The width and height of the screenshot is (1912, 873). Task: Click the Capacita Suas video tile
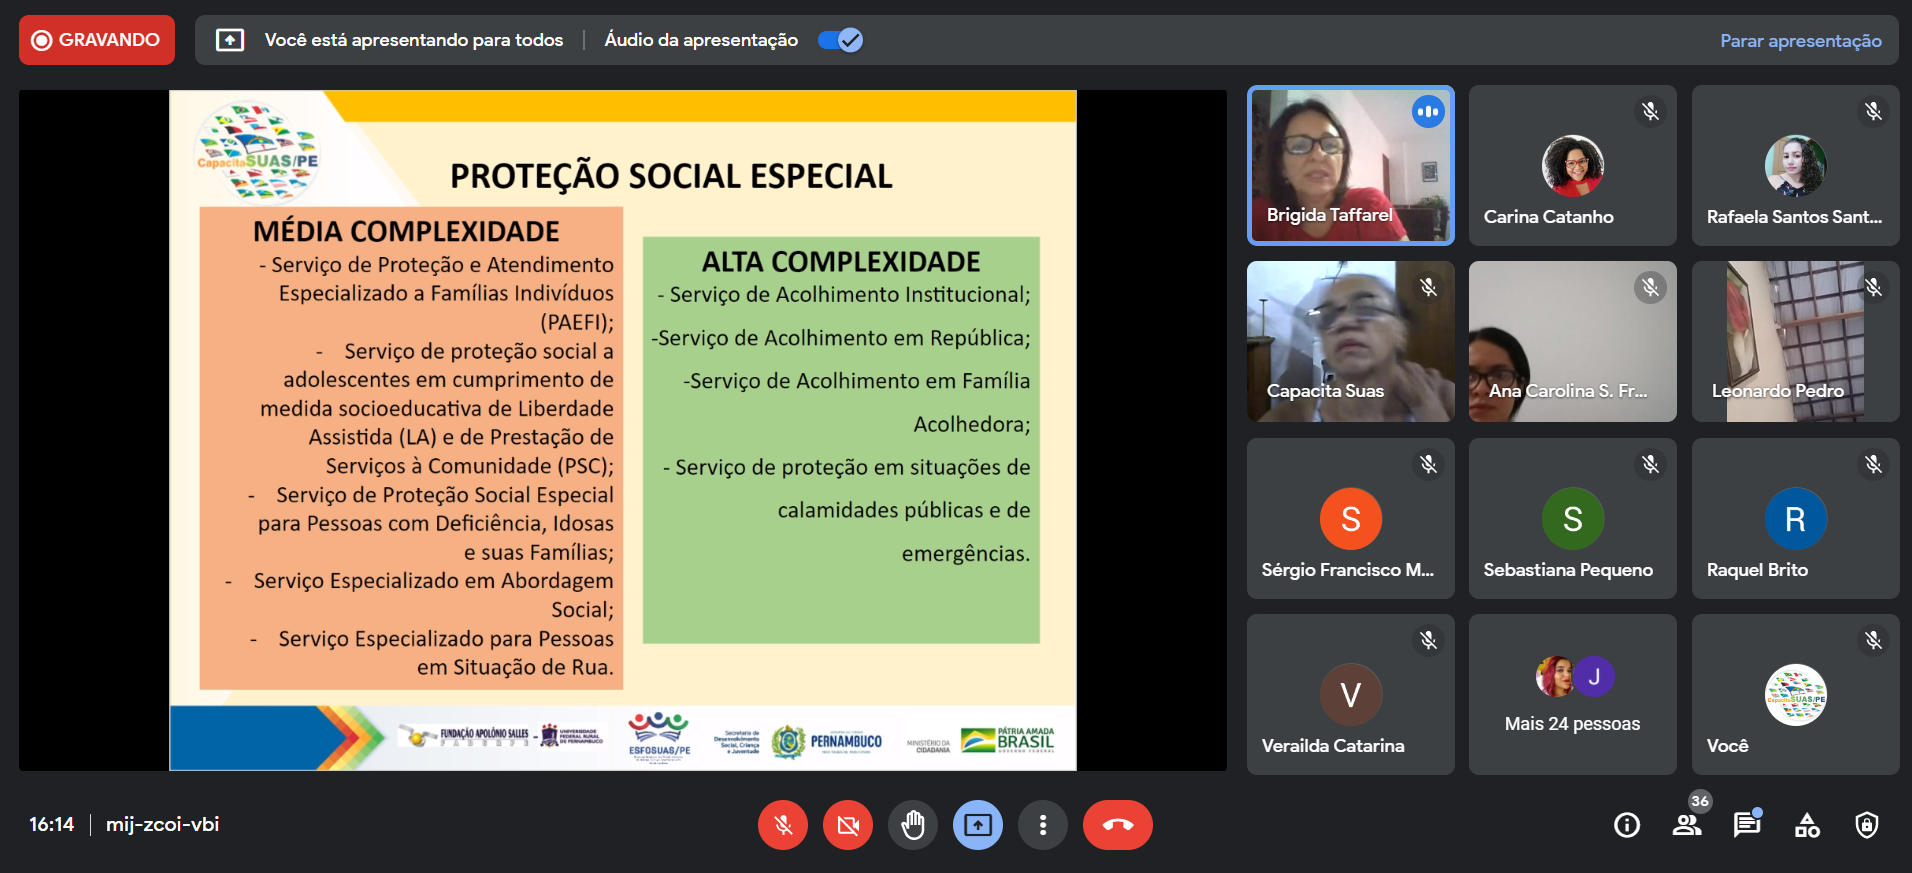pyautogui.click(x=1350, y=341)
